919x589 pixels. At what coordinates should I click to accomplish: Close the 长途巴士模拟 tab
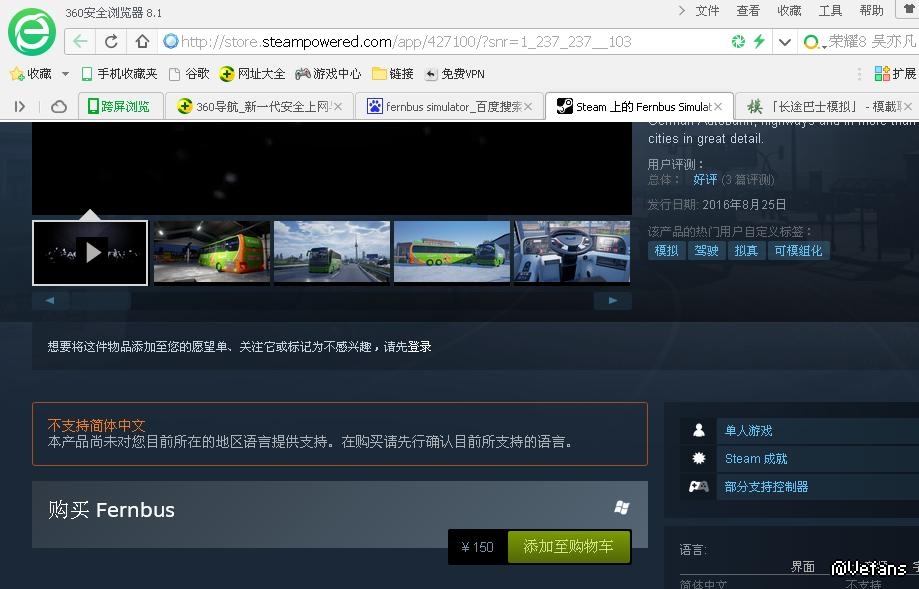(x=908, y=107)
